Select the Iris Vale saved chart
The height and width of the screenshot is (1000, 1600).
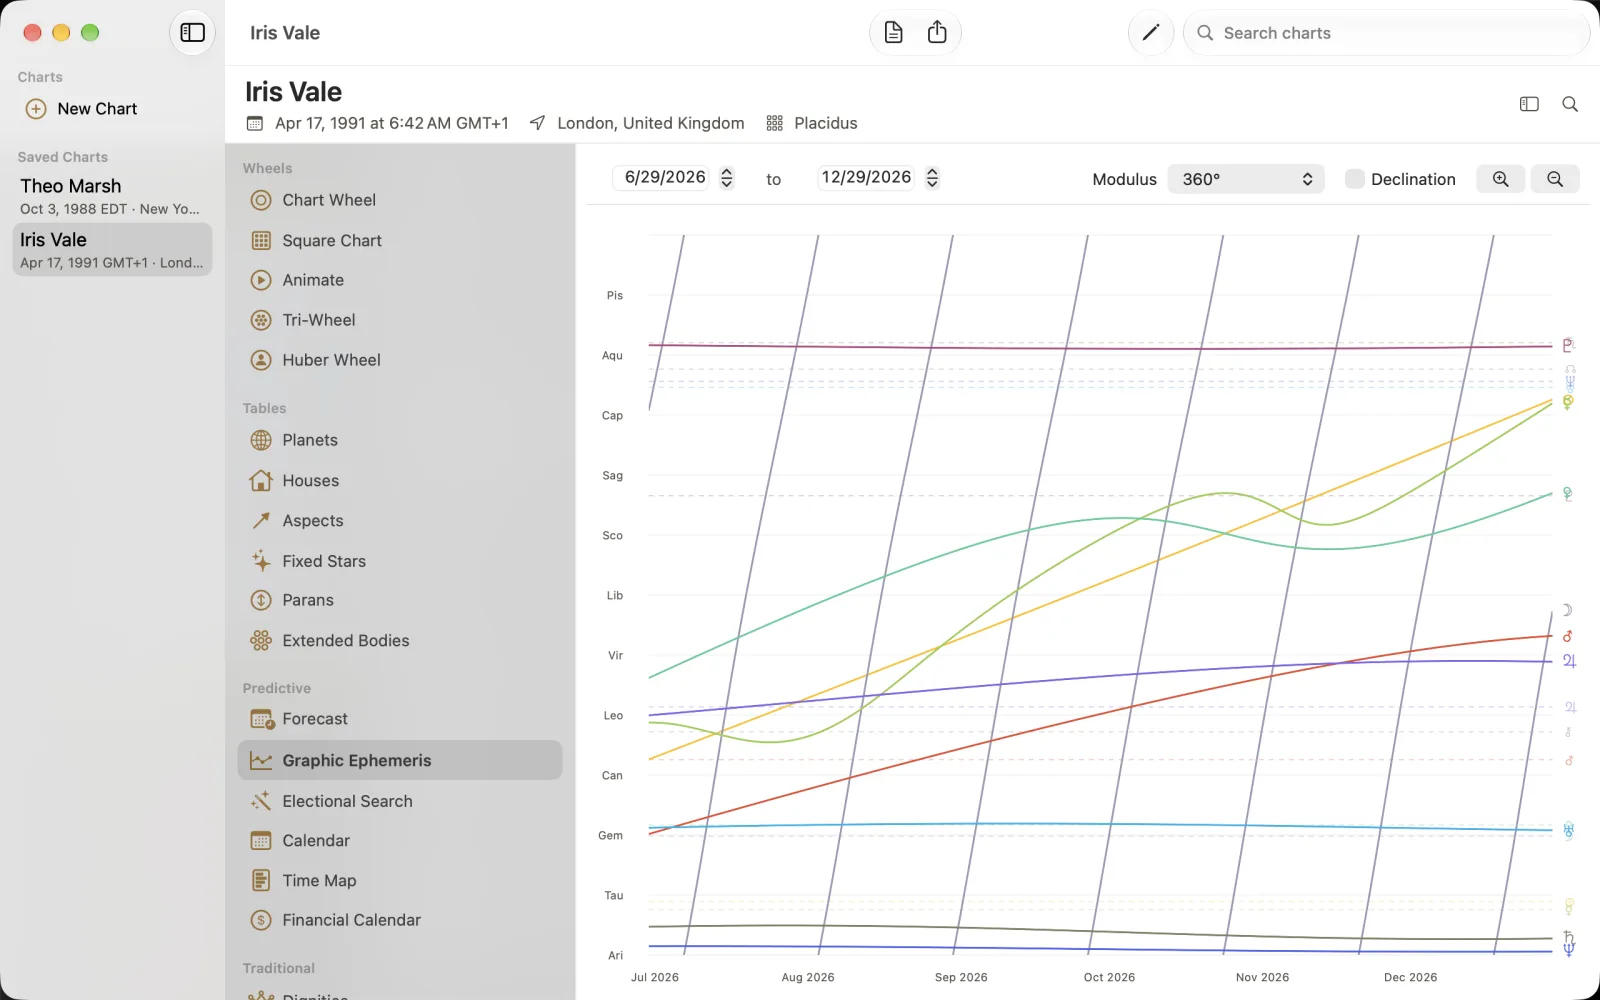112,250
